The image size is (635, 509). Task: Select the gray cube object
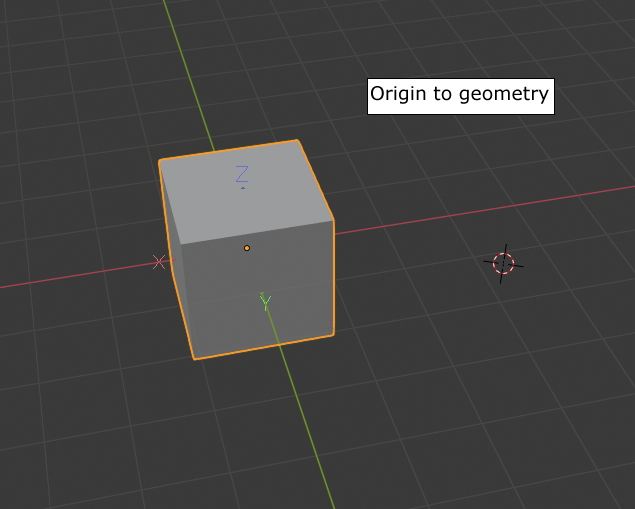click(x=247, y=249)
